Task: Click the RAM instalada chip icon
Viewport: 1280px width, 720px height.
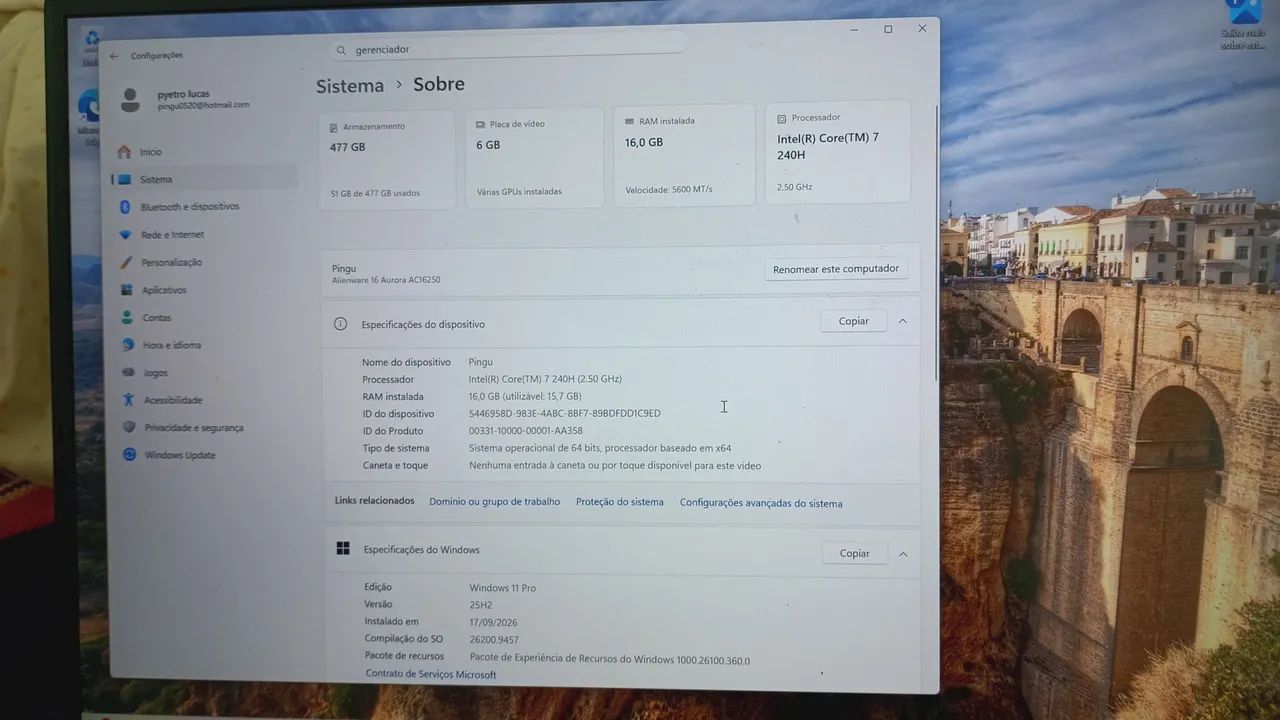Action: pos(630,121)
